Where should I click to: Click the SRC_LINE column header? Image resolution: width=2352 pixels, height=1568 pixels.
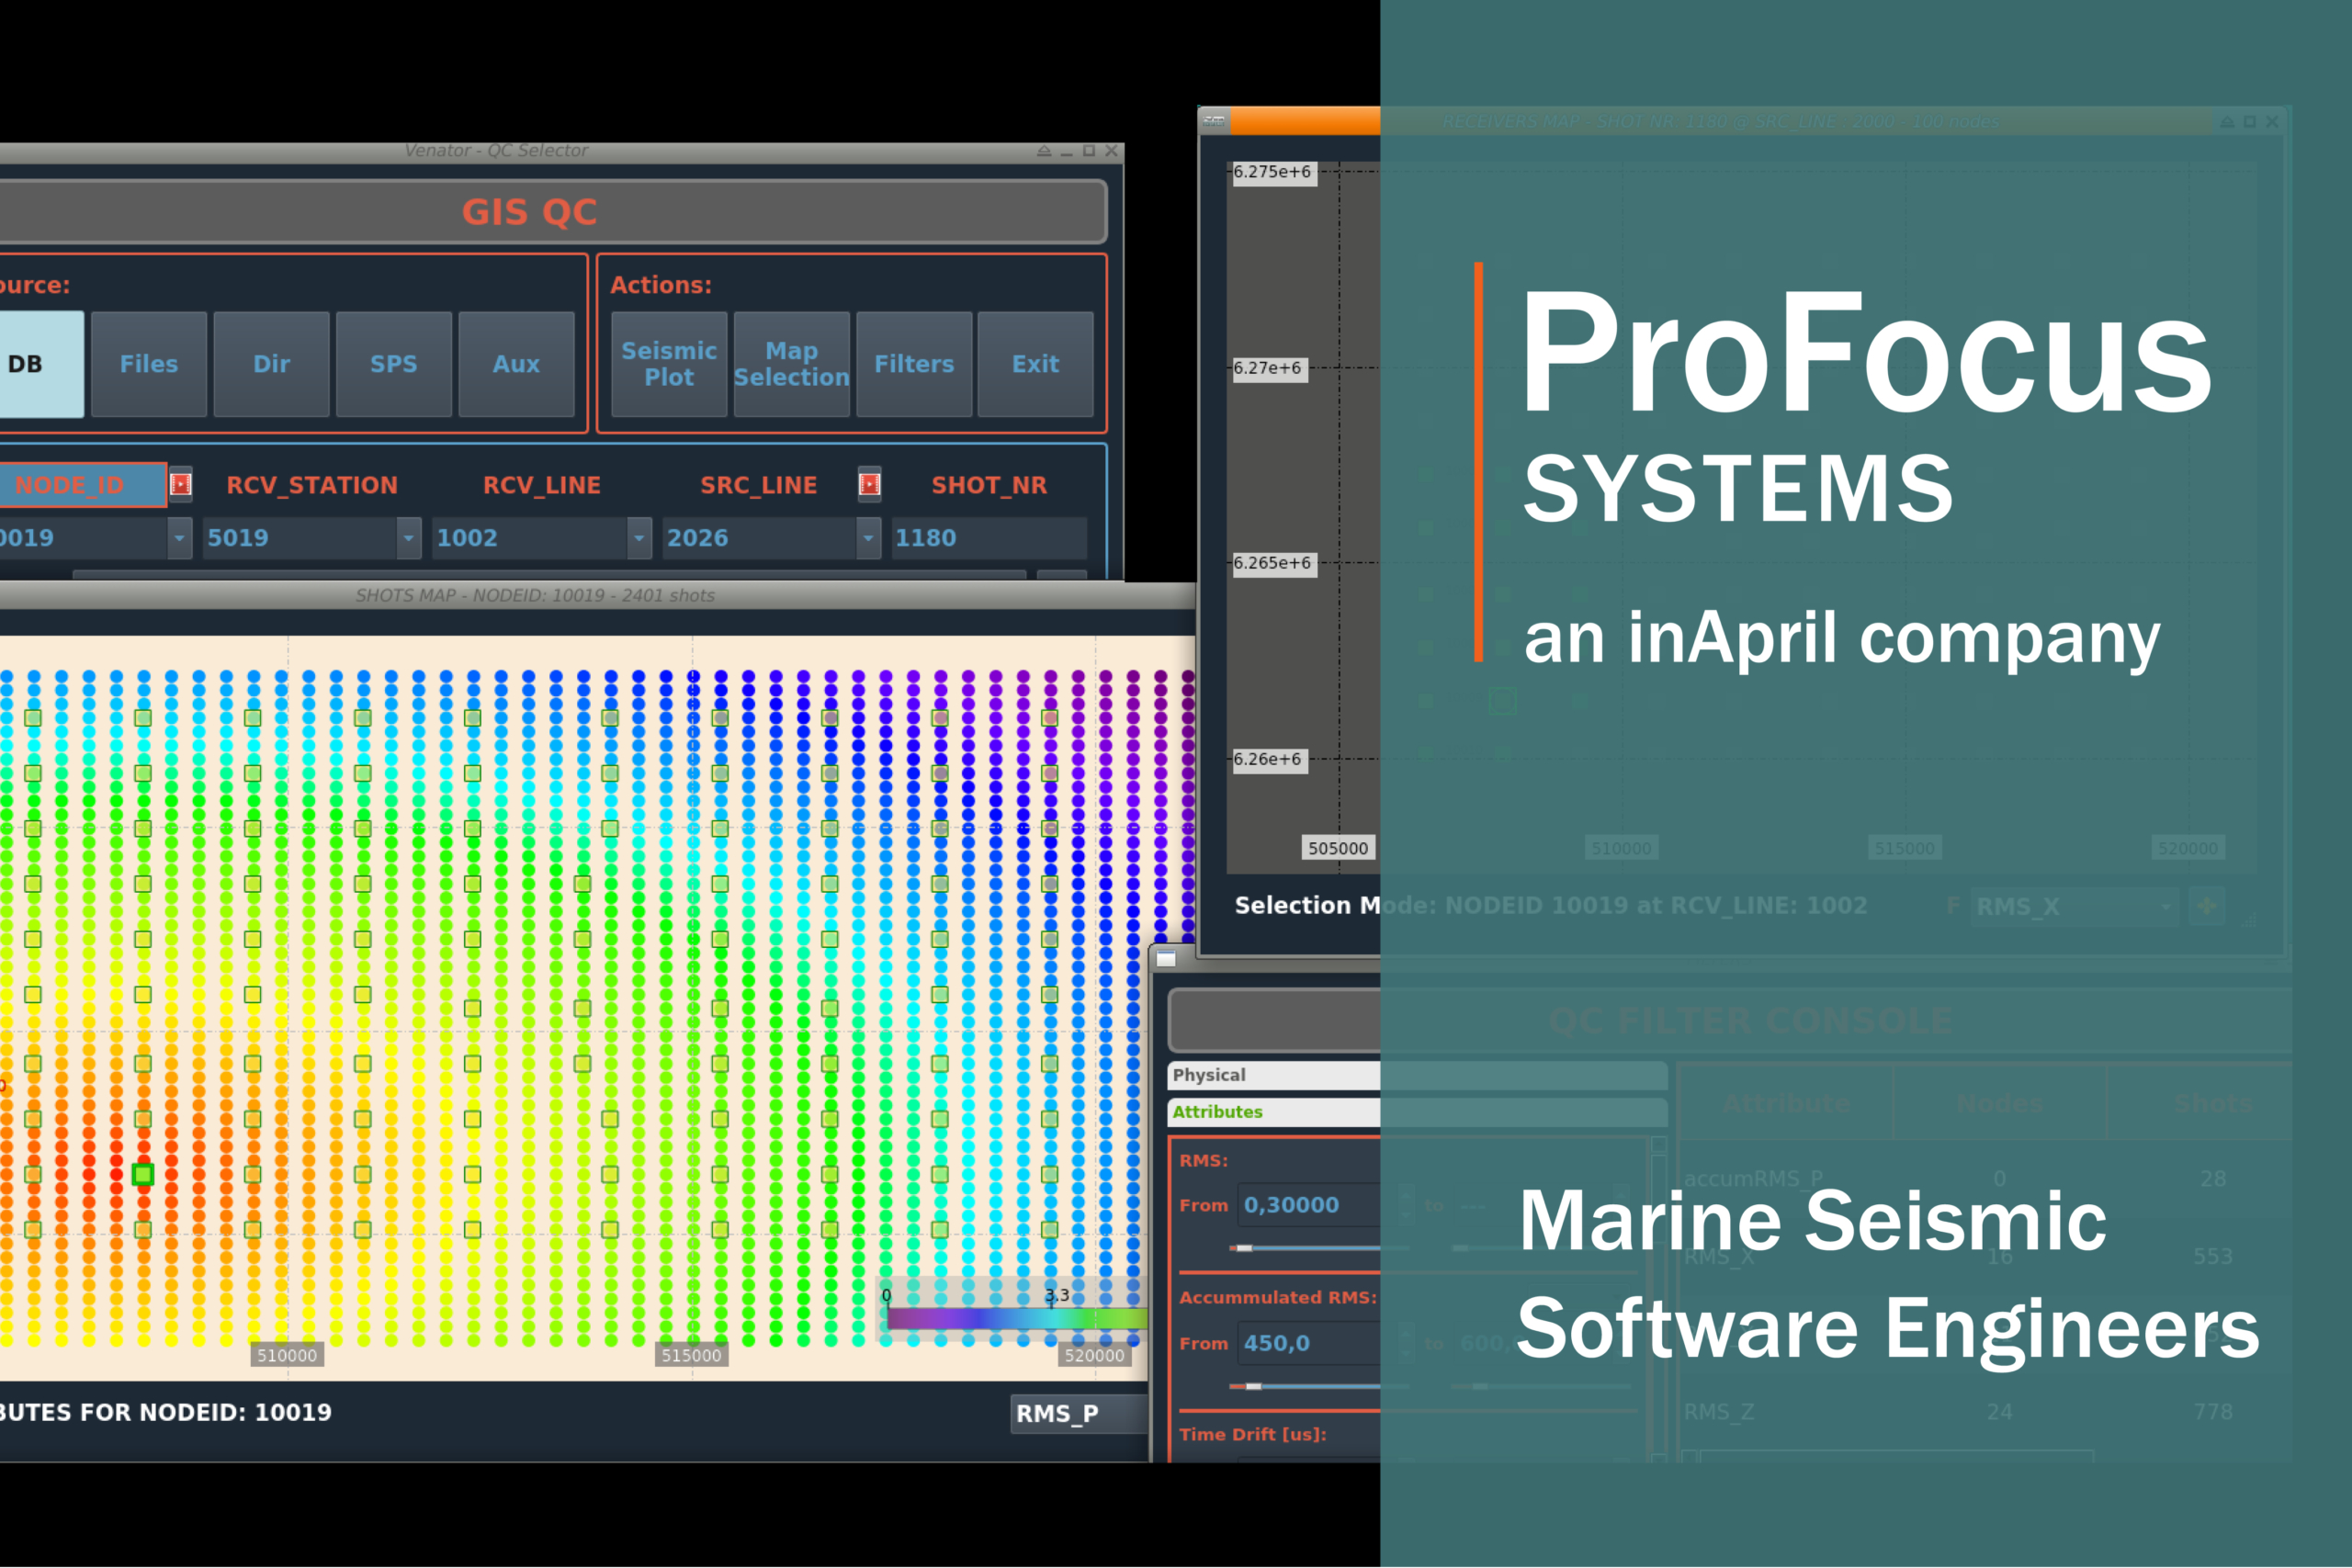click(759, 485)
